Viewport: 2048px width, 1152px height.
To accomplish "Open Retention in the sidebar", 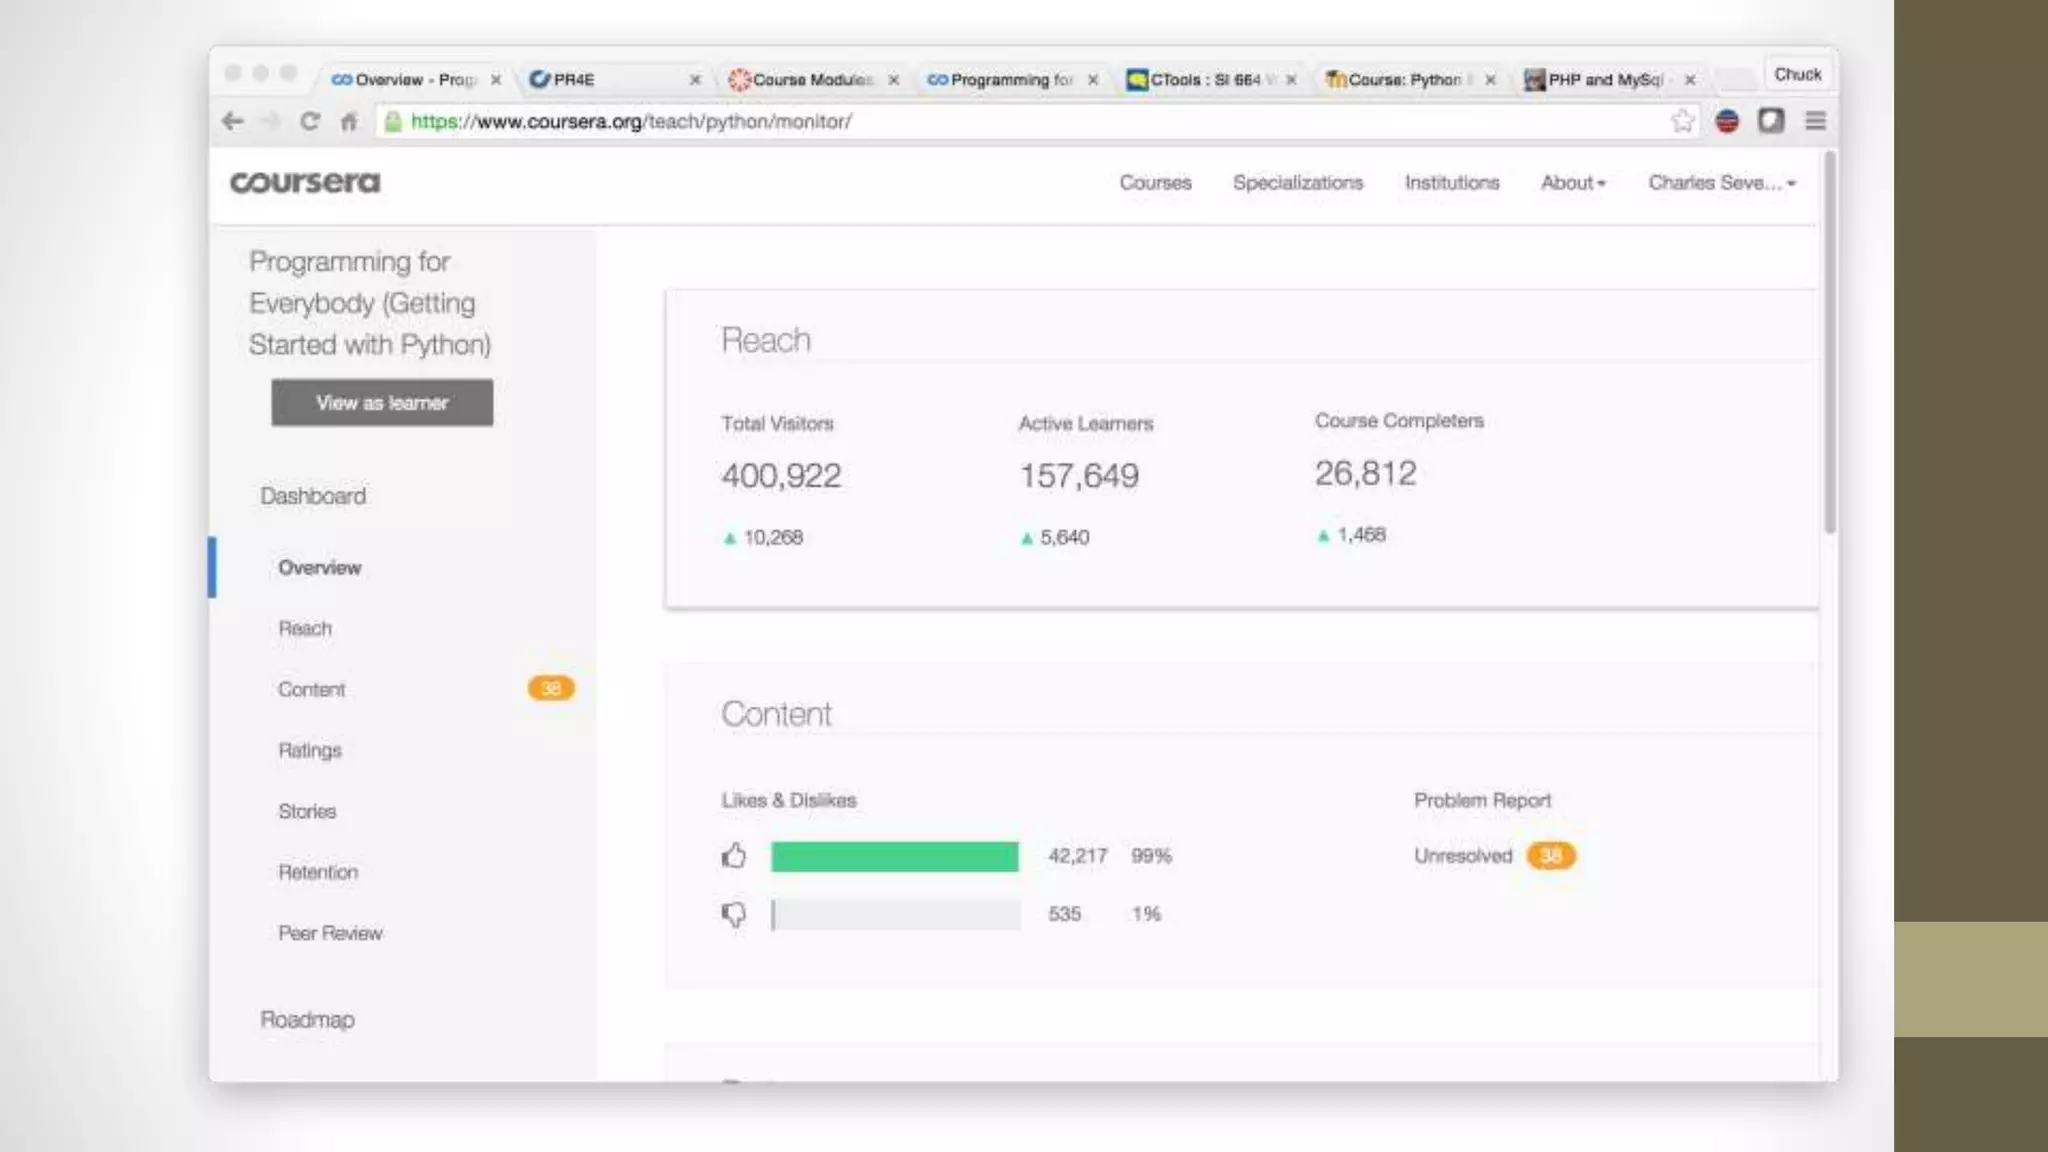I will coord(318,872).
